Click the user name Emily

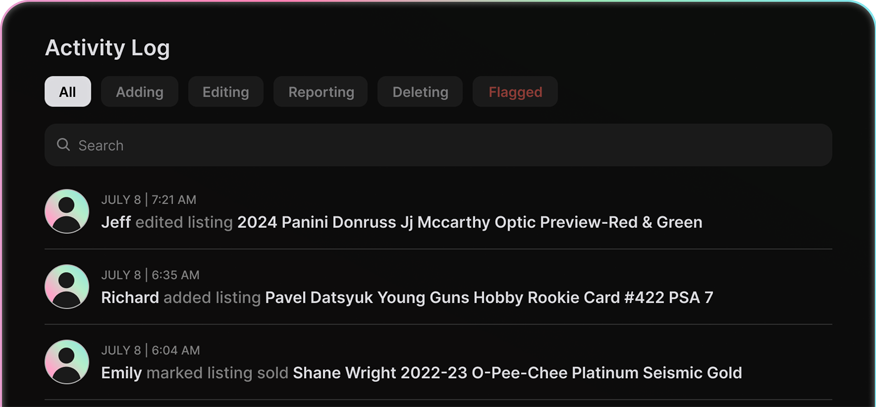pyautogui.click(x=121, y=373)
